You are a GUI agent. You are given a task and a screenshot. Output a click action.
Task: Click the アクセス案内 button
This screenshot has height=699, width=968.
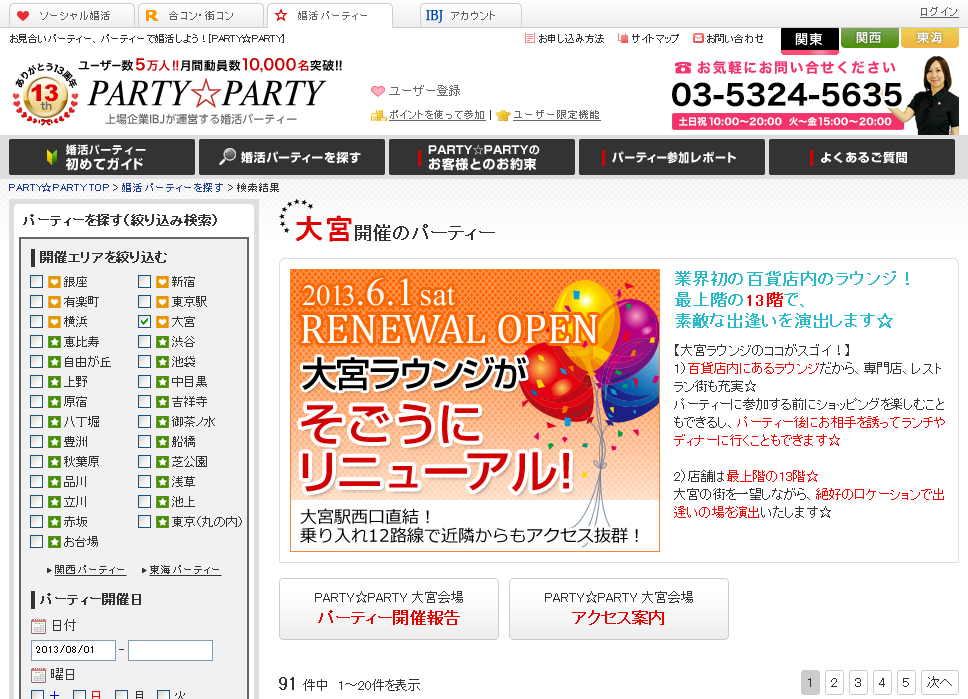tap(619, 609)
